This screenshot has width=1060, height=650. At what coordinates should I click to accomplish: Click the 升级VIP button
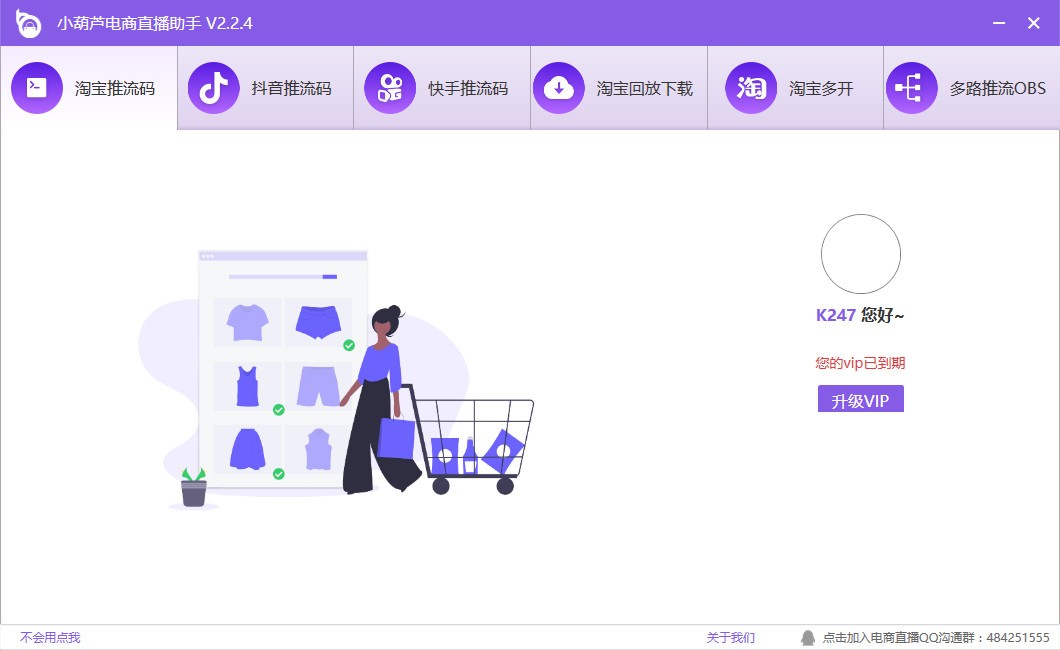[x=861, y=399]
